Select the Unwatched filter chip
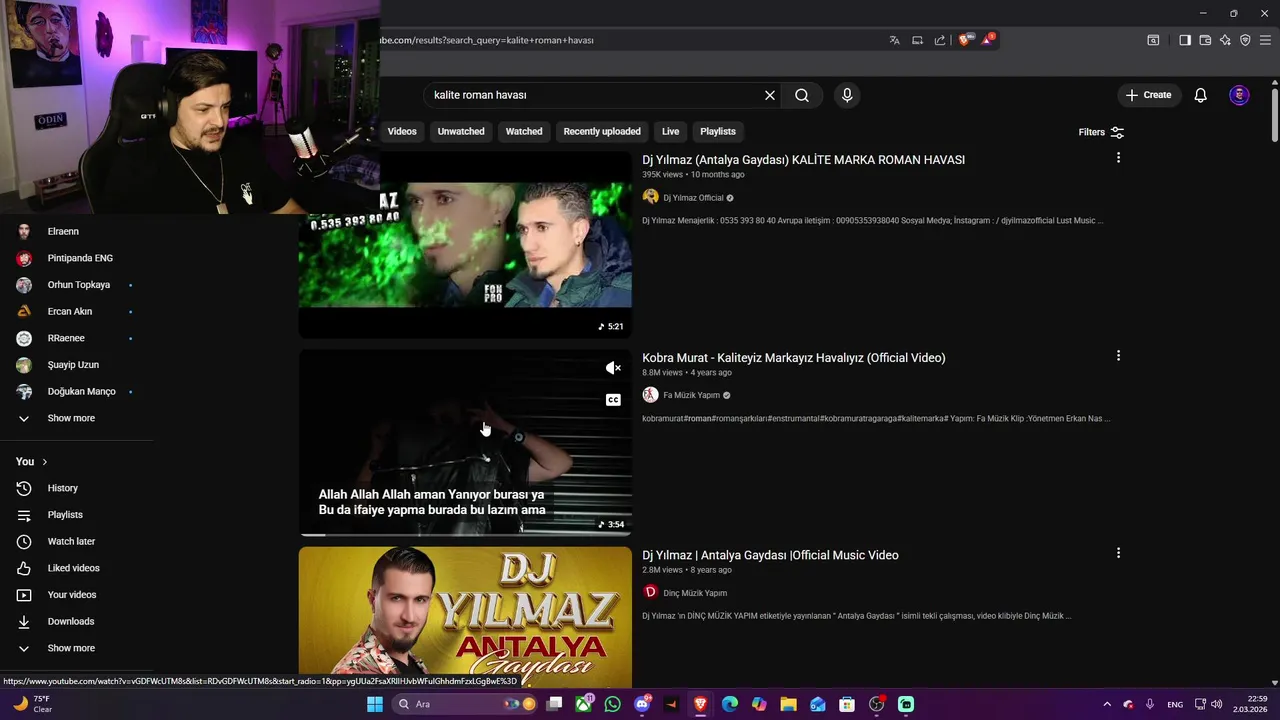The width and height of the screenshot is (1280, 720). click(x=461, y=131)
